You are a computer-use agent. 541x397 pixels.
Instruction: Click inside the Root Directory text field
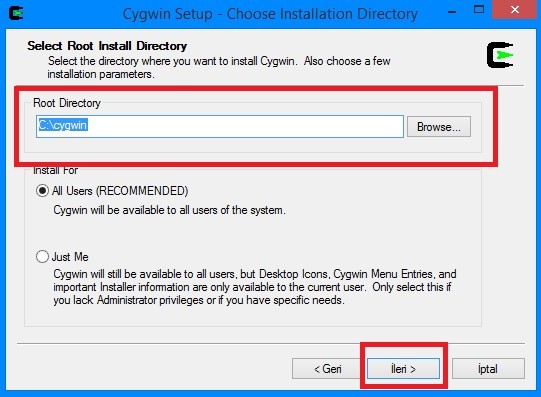[220, 127]
